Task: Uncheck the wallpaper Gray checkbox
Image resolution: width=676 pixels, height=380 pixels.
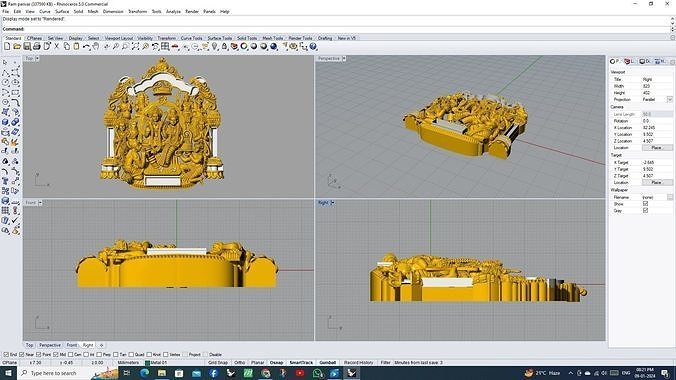Action: pos(645,210)
